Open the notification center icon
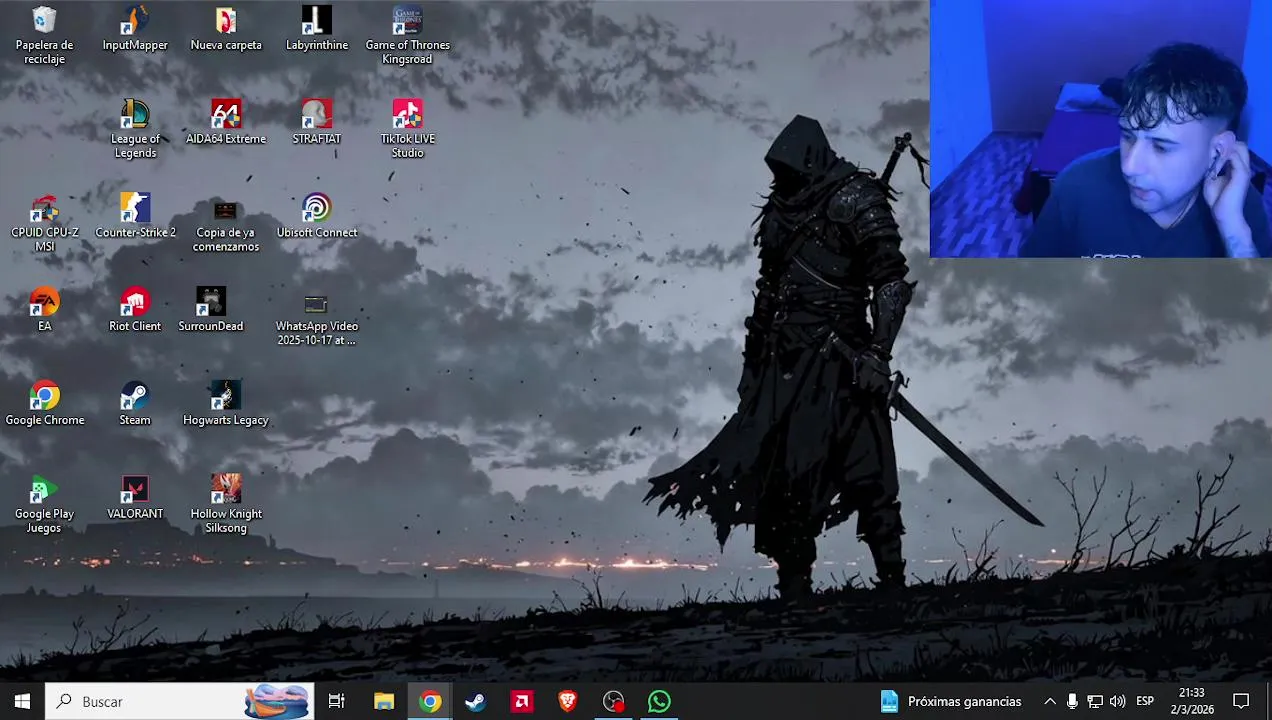This screenshot has height=720, width=1272. 1241,702
